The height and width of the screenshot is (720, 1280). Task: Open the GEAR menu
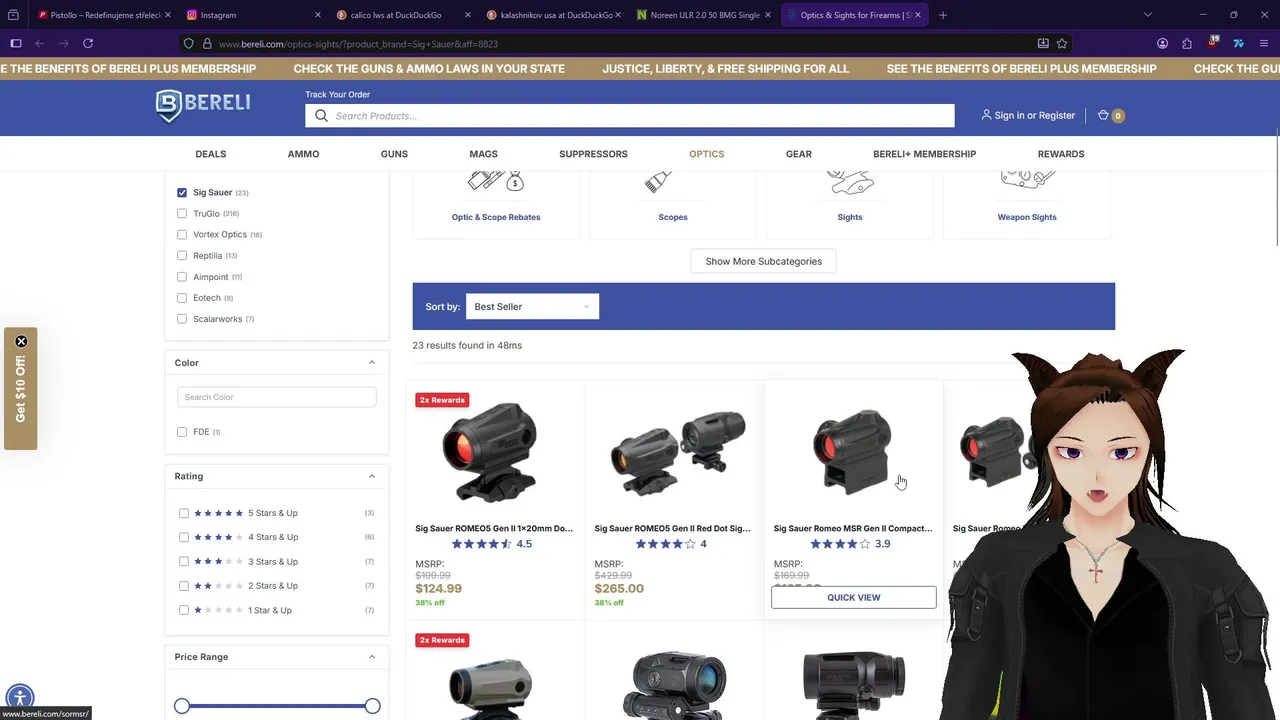pos(799,154)
